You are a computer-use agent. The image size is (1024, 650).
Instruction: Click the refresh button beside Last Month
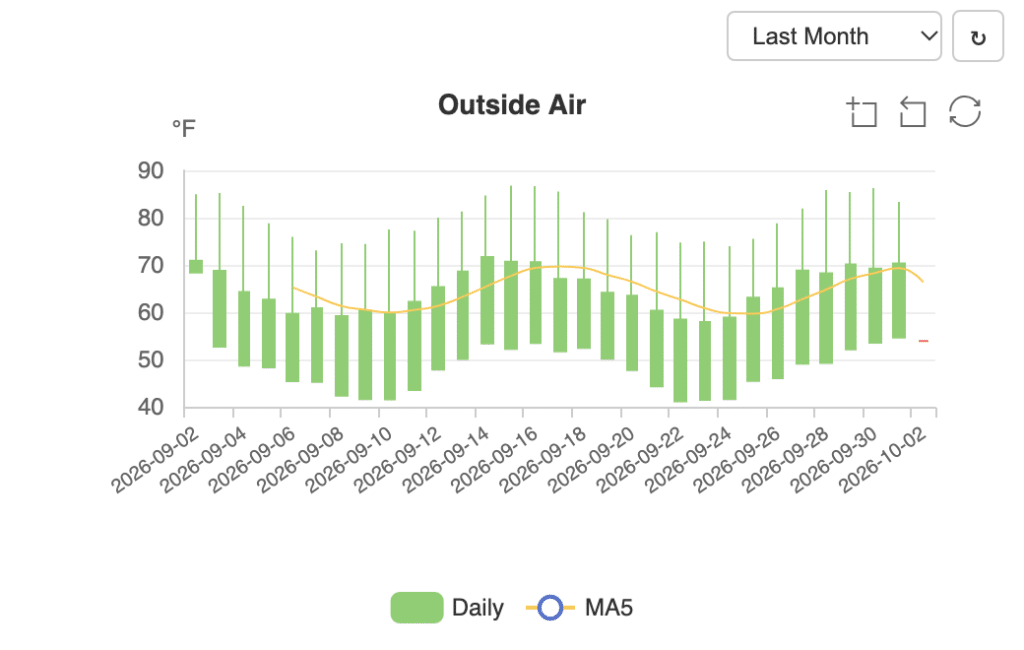click(x=978, y=36)
